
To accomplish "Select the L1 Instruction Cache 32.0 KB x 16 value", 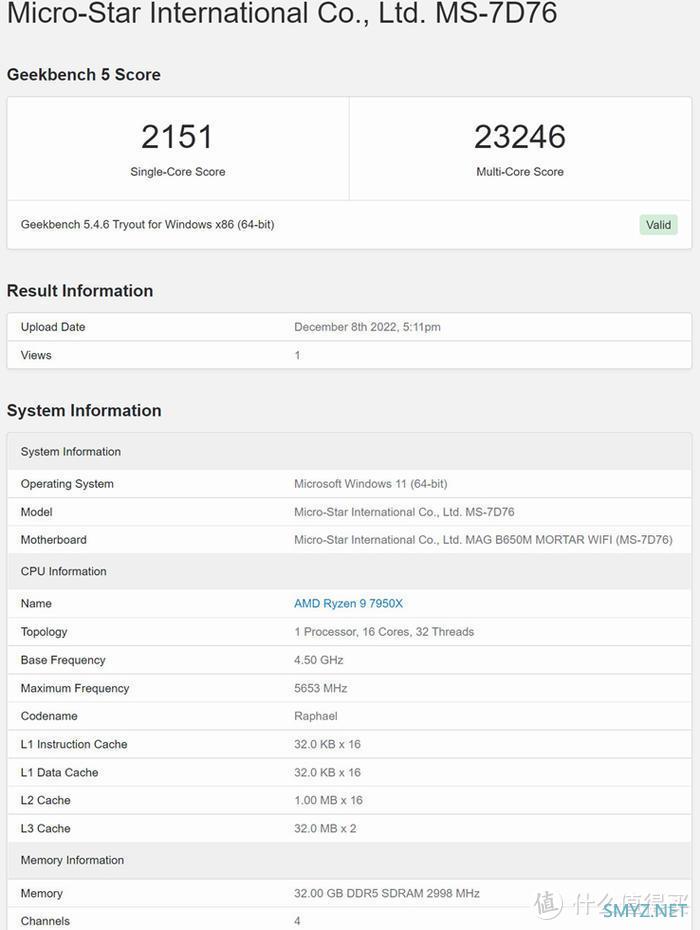I will [x=327, y=744].
